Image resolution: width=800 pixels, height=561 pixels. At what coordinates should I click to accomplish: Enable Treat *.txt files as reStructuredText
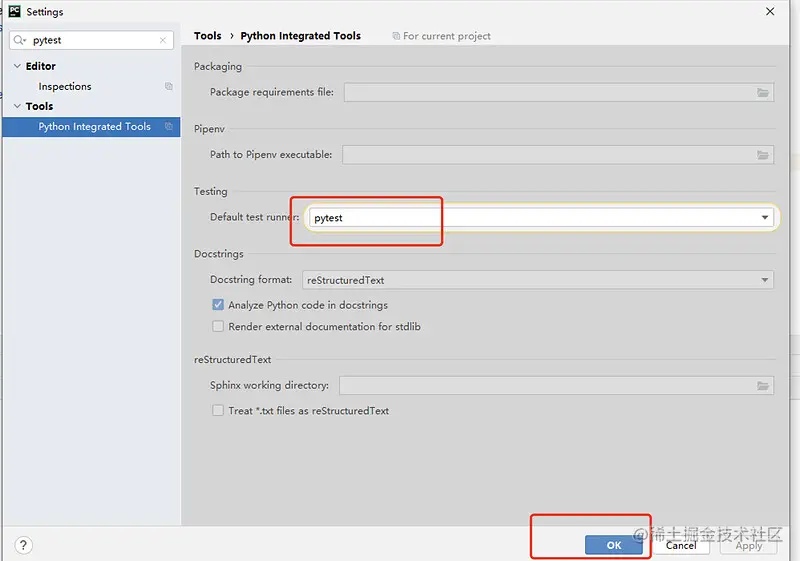[218, 411]
